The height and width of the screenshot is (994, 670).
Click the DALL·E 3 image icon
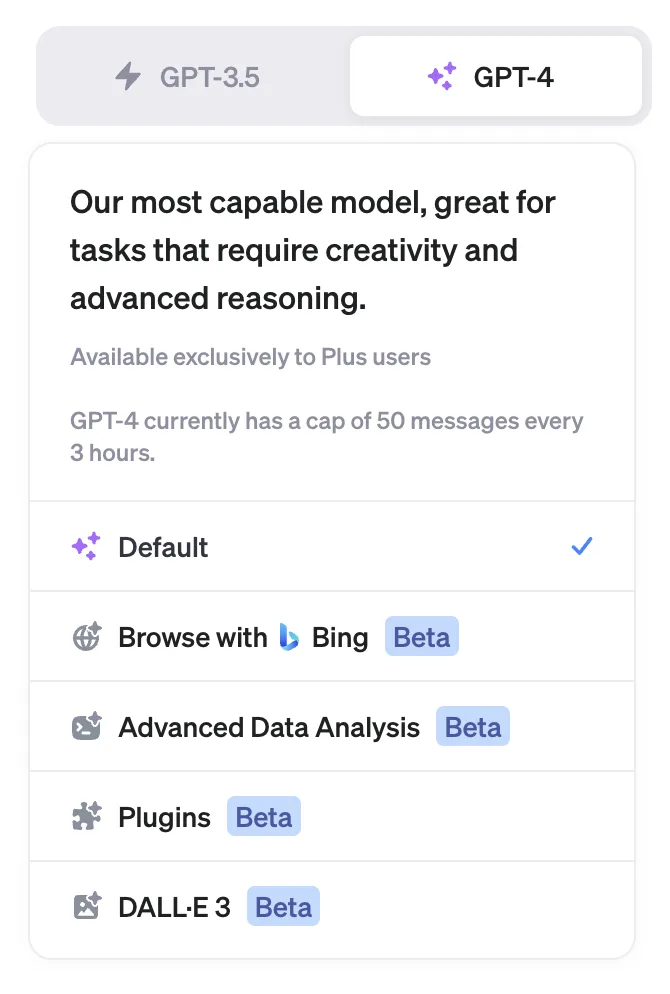pos(87,907)
